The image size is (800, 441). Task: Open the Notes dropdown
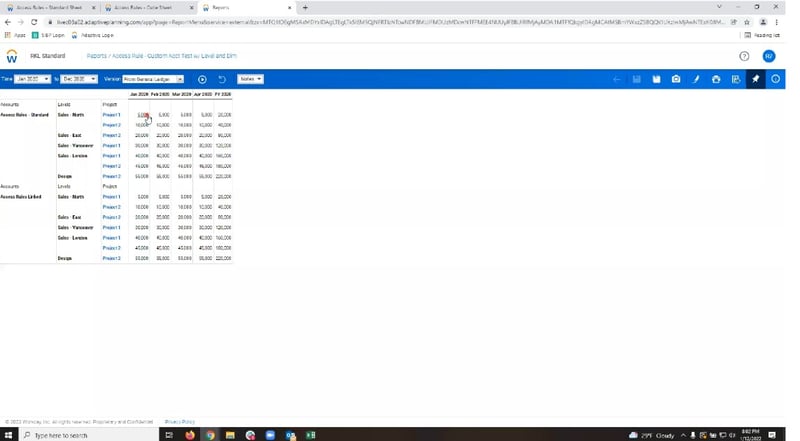click(250, 79)
